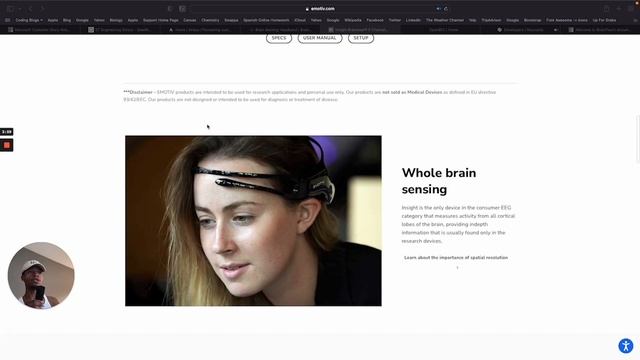This screenshot has height=360, width=640.
Task: Open the Up For Grabs bookmark
Action: pyautogui.click(x=604, y=20)
